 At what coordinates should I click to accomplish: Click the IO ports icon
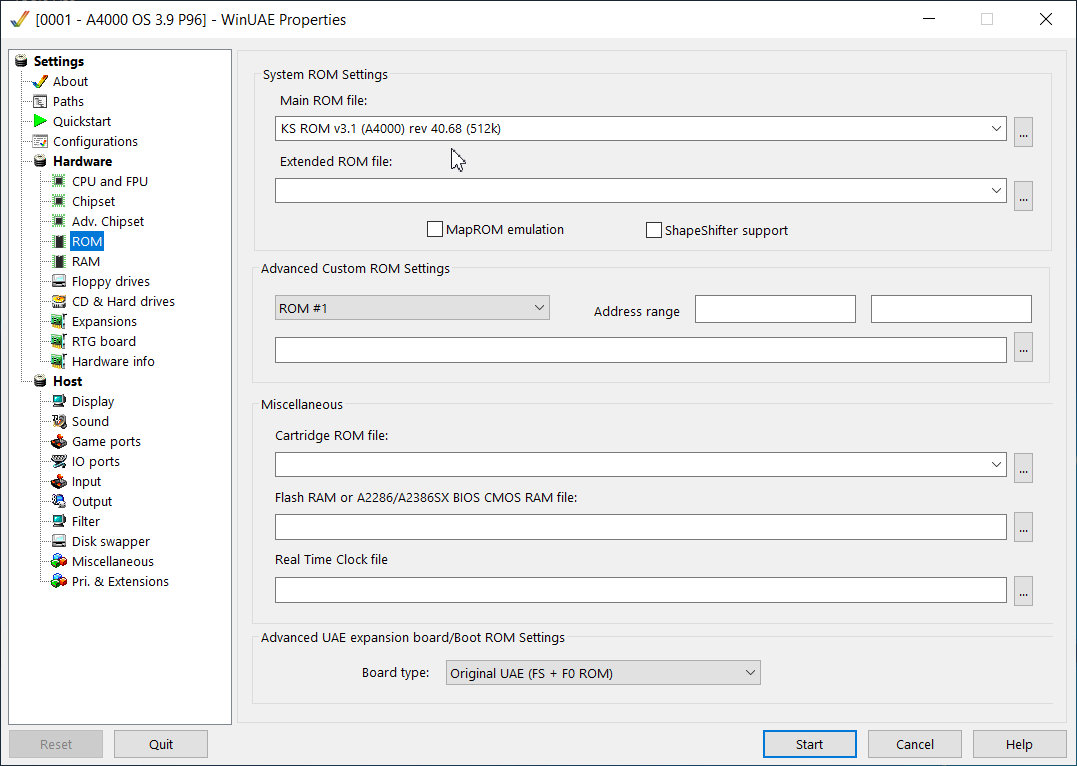pyautogui.click(x=59, y=461)
